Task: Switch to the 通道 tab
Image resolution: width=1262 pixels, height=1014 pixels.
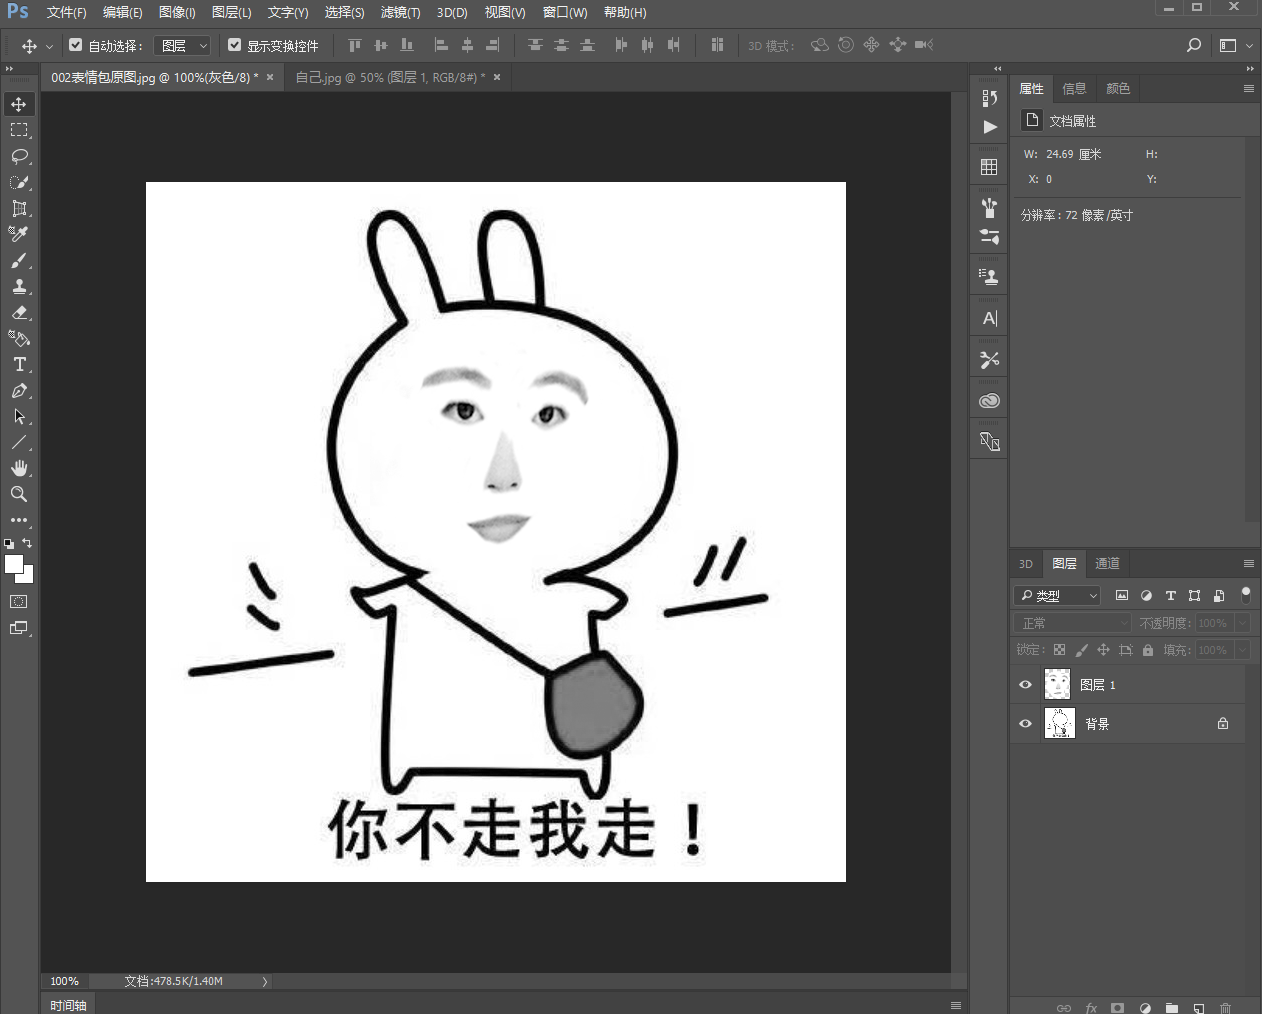Action: click(x=1107, y=563)
